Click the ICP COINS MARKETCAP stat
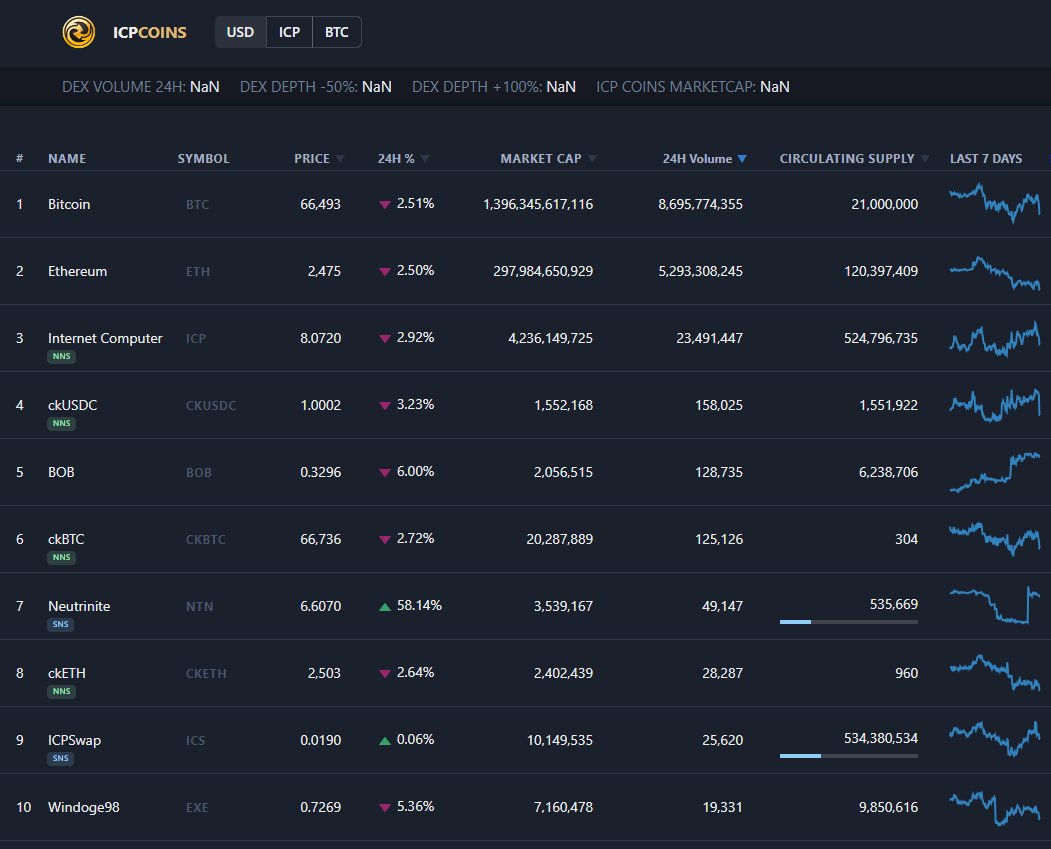The width and height of the screenshot is (1051, 849). [693, 87]
